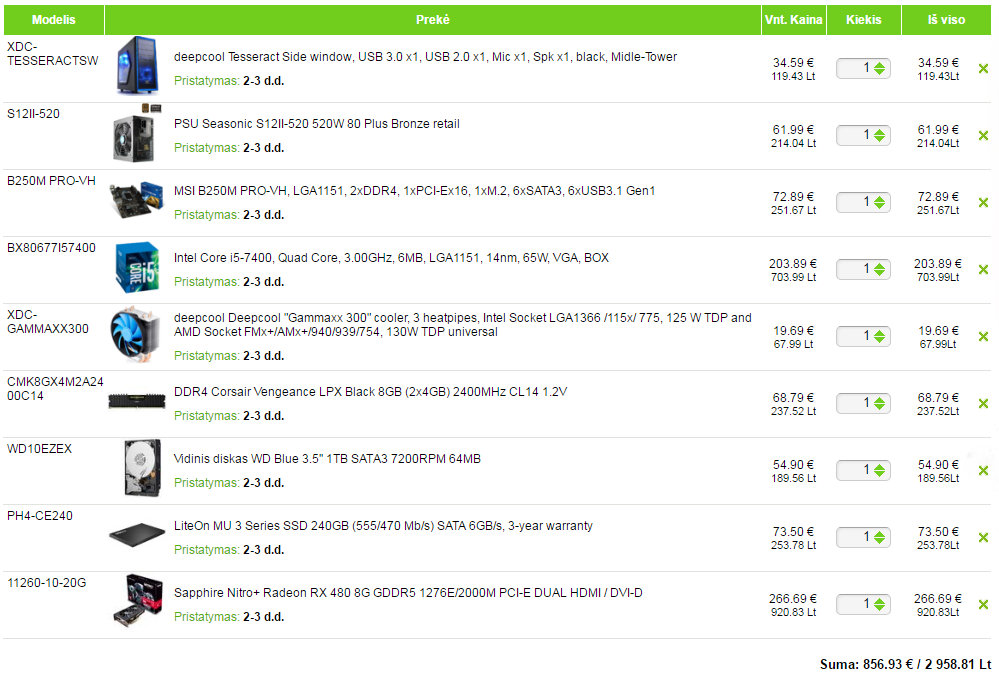This screenshot has height=681, width=999.
Task: Click row total 19.69 € for Gammaxx cooler
Action: click(x=938, y=331)
